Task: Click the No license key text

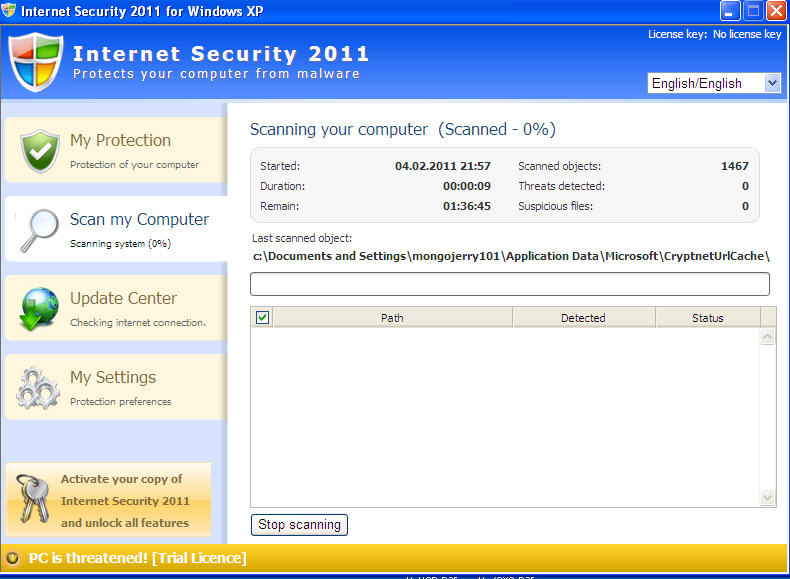Action: pyautogui.click(x=747, y=34)
